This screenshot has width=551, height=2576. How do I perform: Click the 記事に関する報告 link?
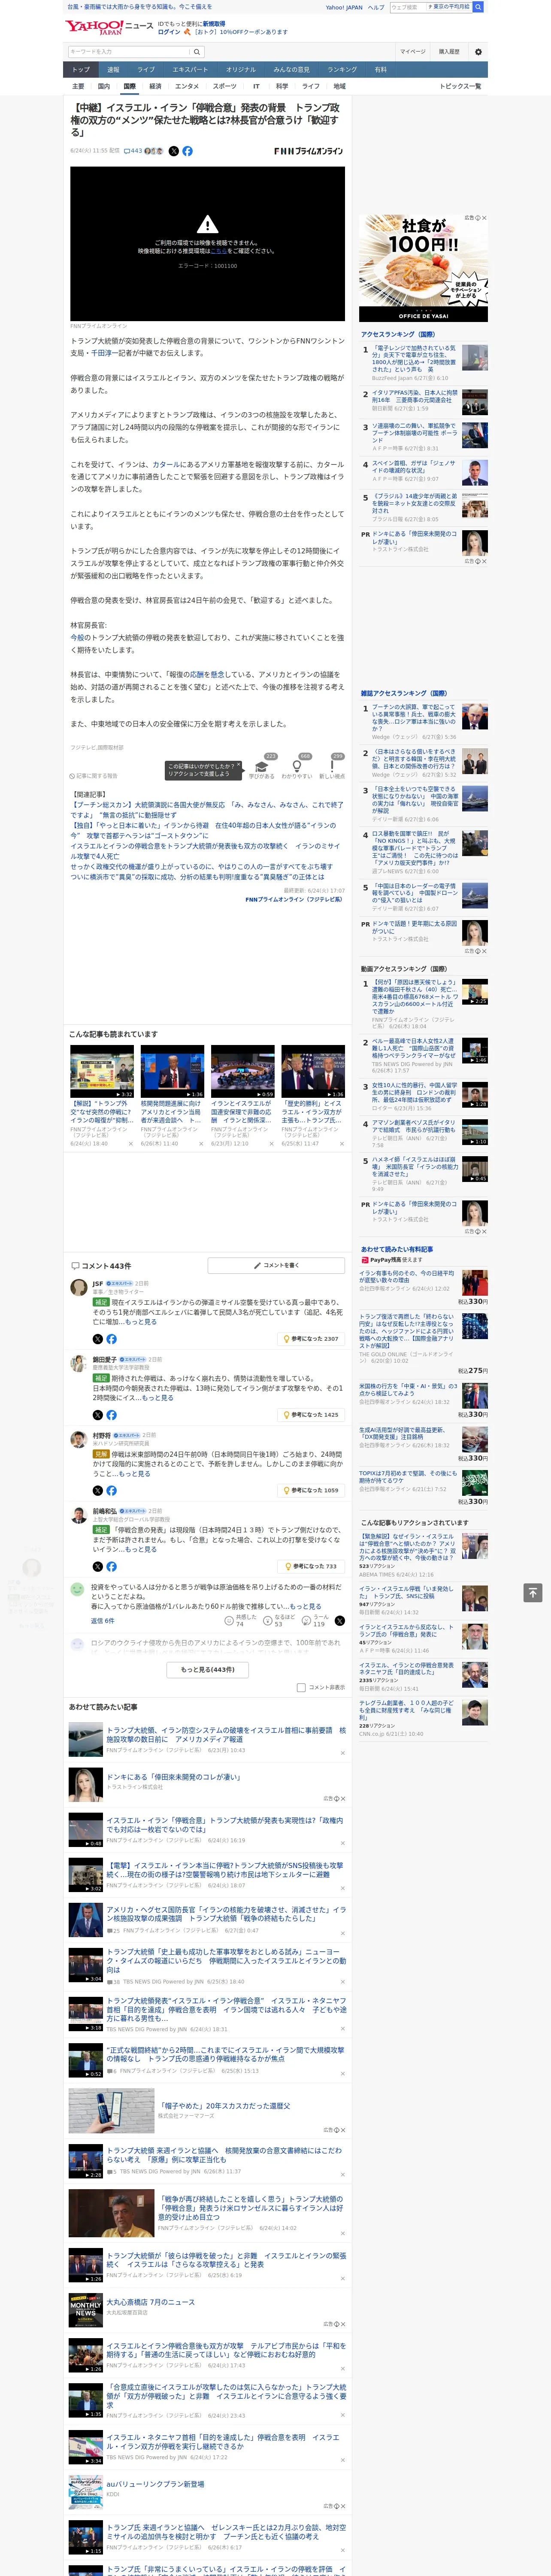95,776
